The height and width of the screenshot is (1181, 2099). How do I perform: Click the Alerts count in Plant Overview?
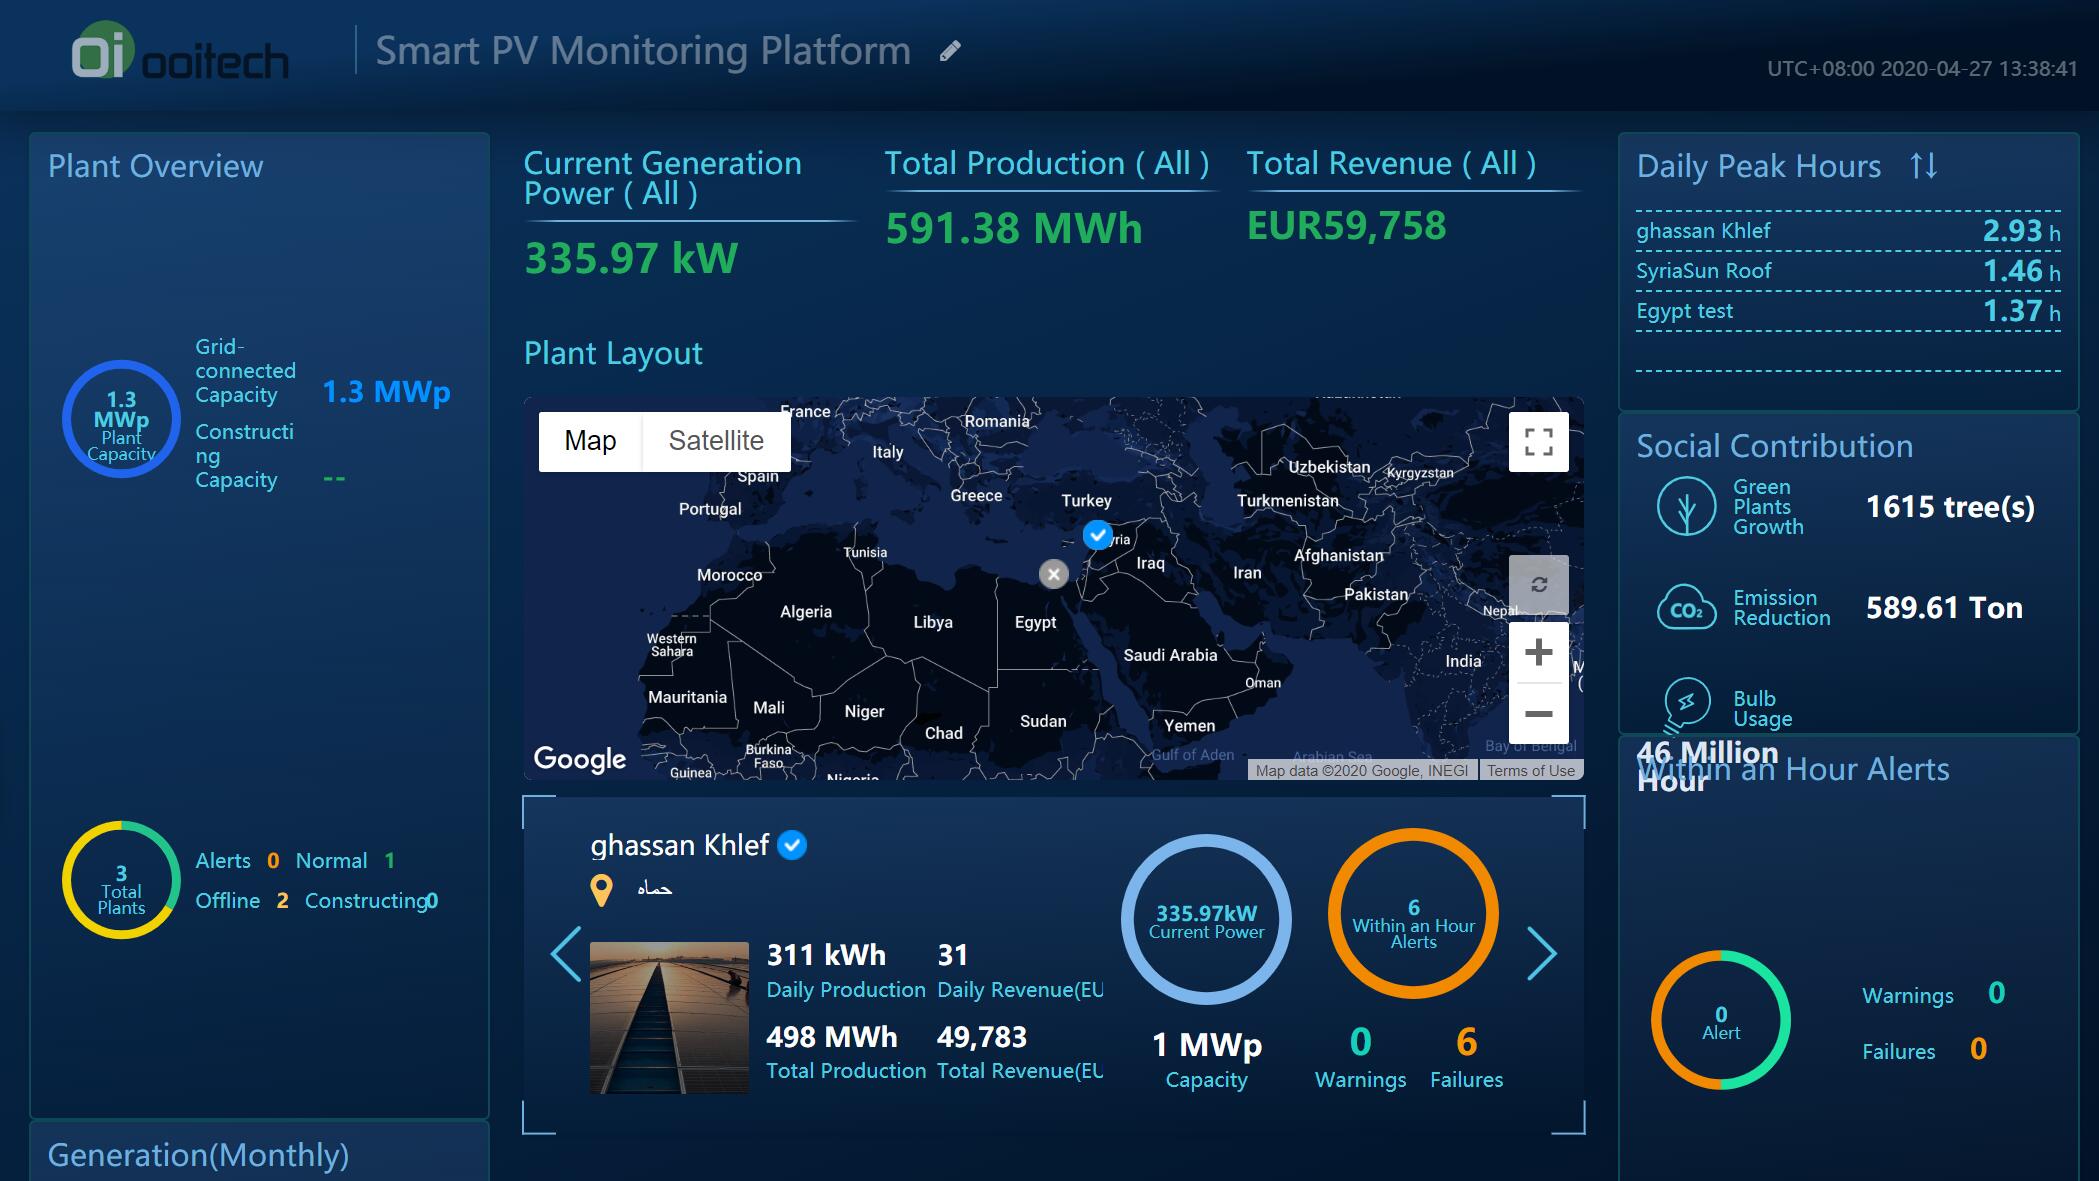click(273, 861)
